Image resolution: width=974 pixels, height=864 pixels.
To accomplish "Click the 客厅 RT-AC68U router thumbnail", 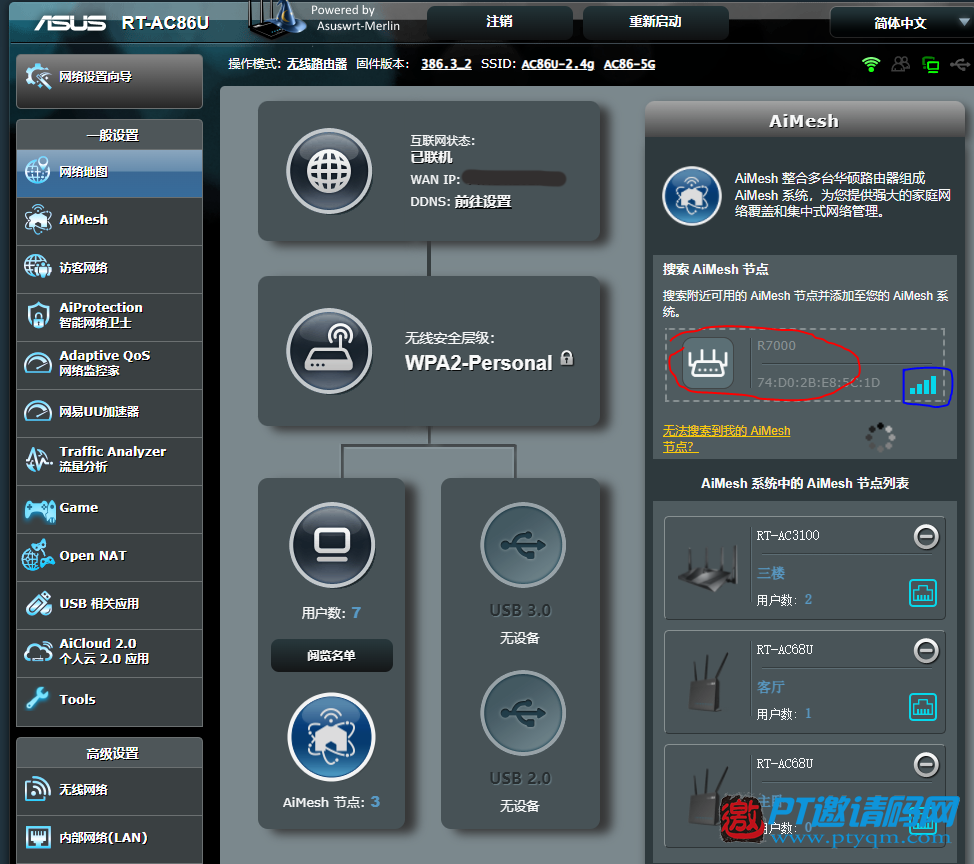I will (708, 681).
